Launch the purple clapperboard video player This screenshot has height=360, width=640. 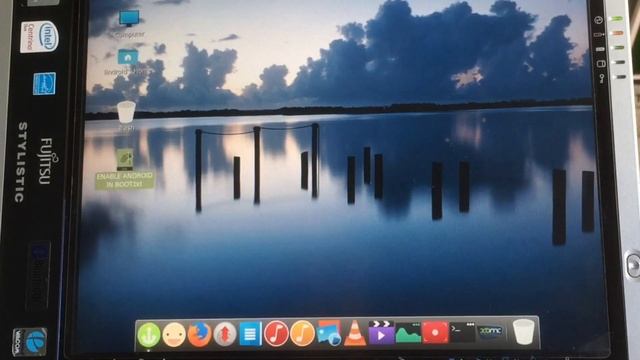(381, 332)
